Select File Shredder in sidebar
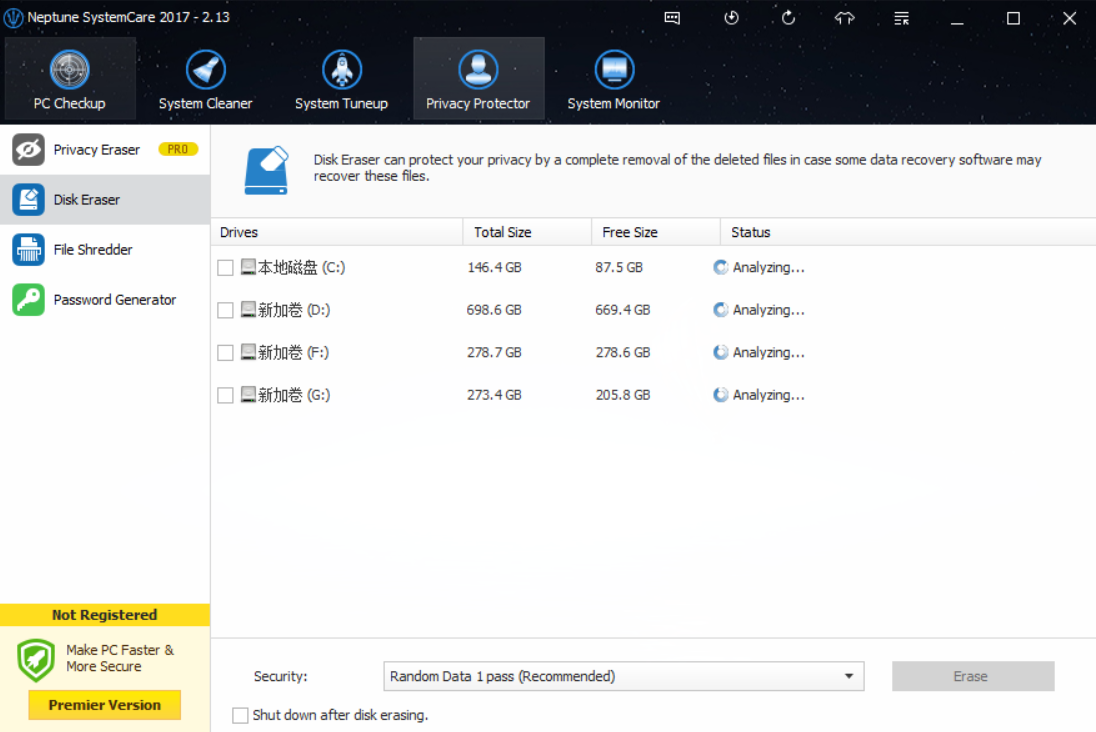Viewport: 1096px width, 732px height. pyautogui.click(x=105, y=250)
